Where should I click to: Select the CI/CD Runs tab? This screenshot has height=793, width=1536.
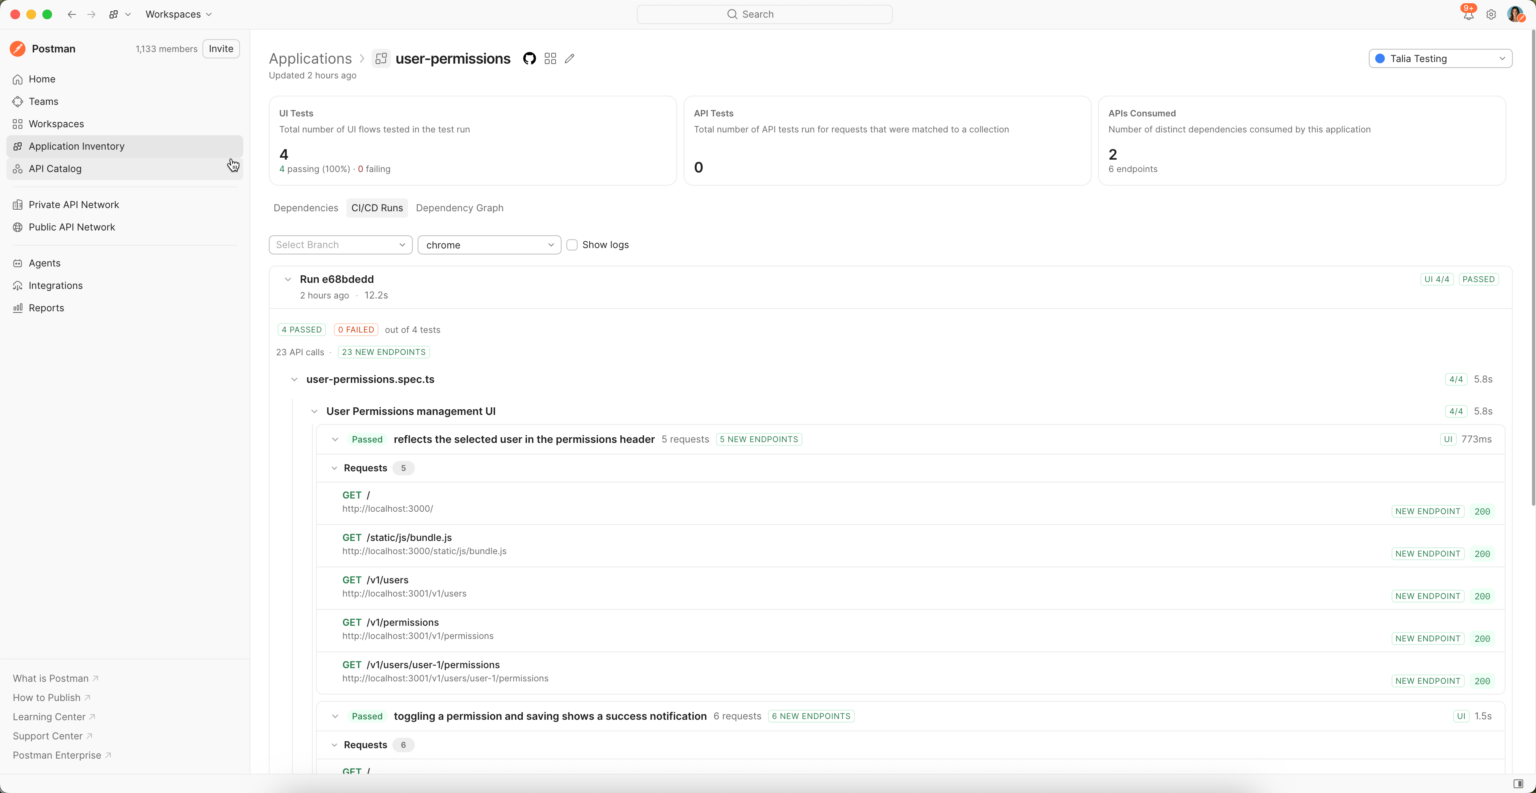(x=377, y=208)
